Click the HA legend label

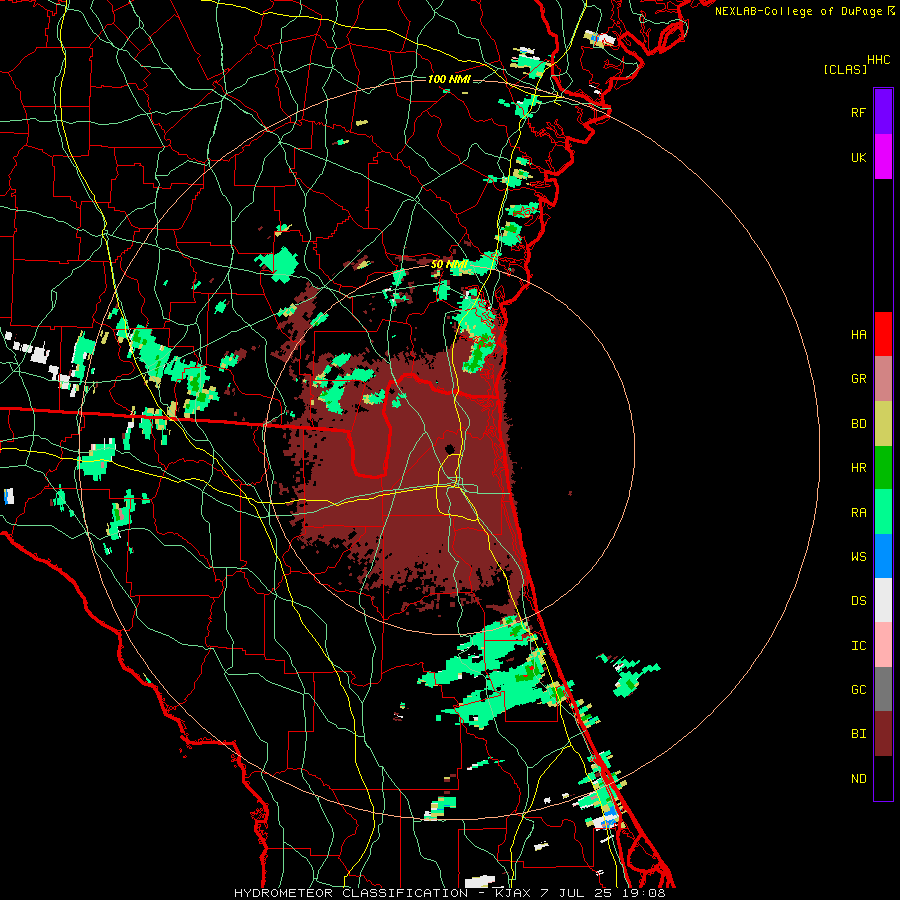tap(858, 335)
